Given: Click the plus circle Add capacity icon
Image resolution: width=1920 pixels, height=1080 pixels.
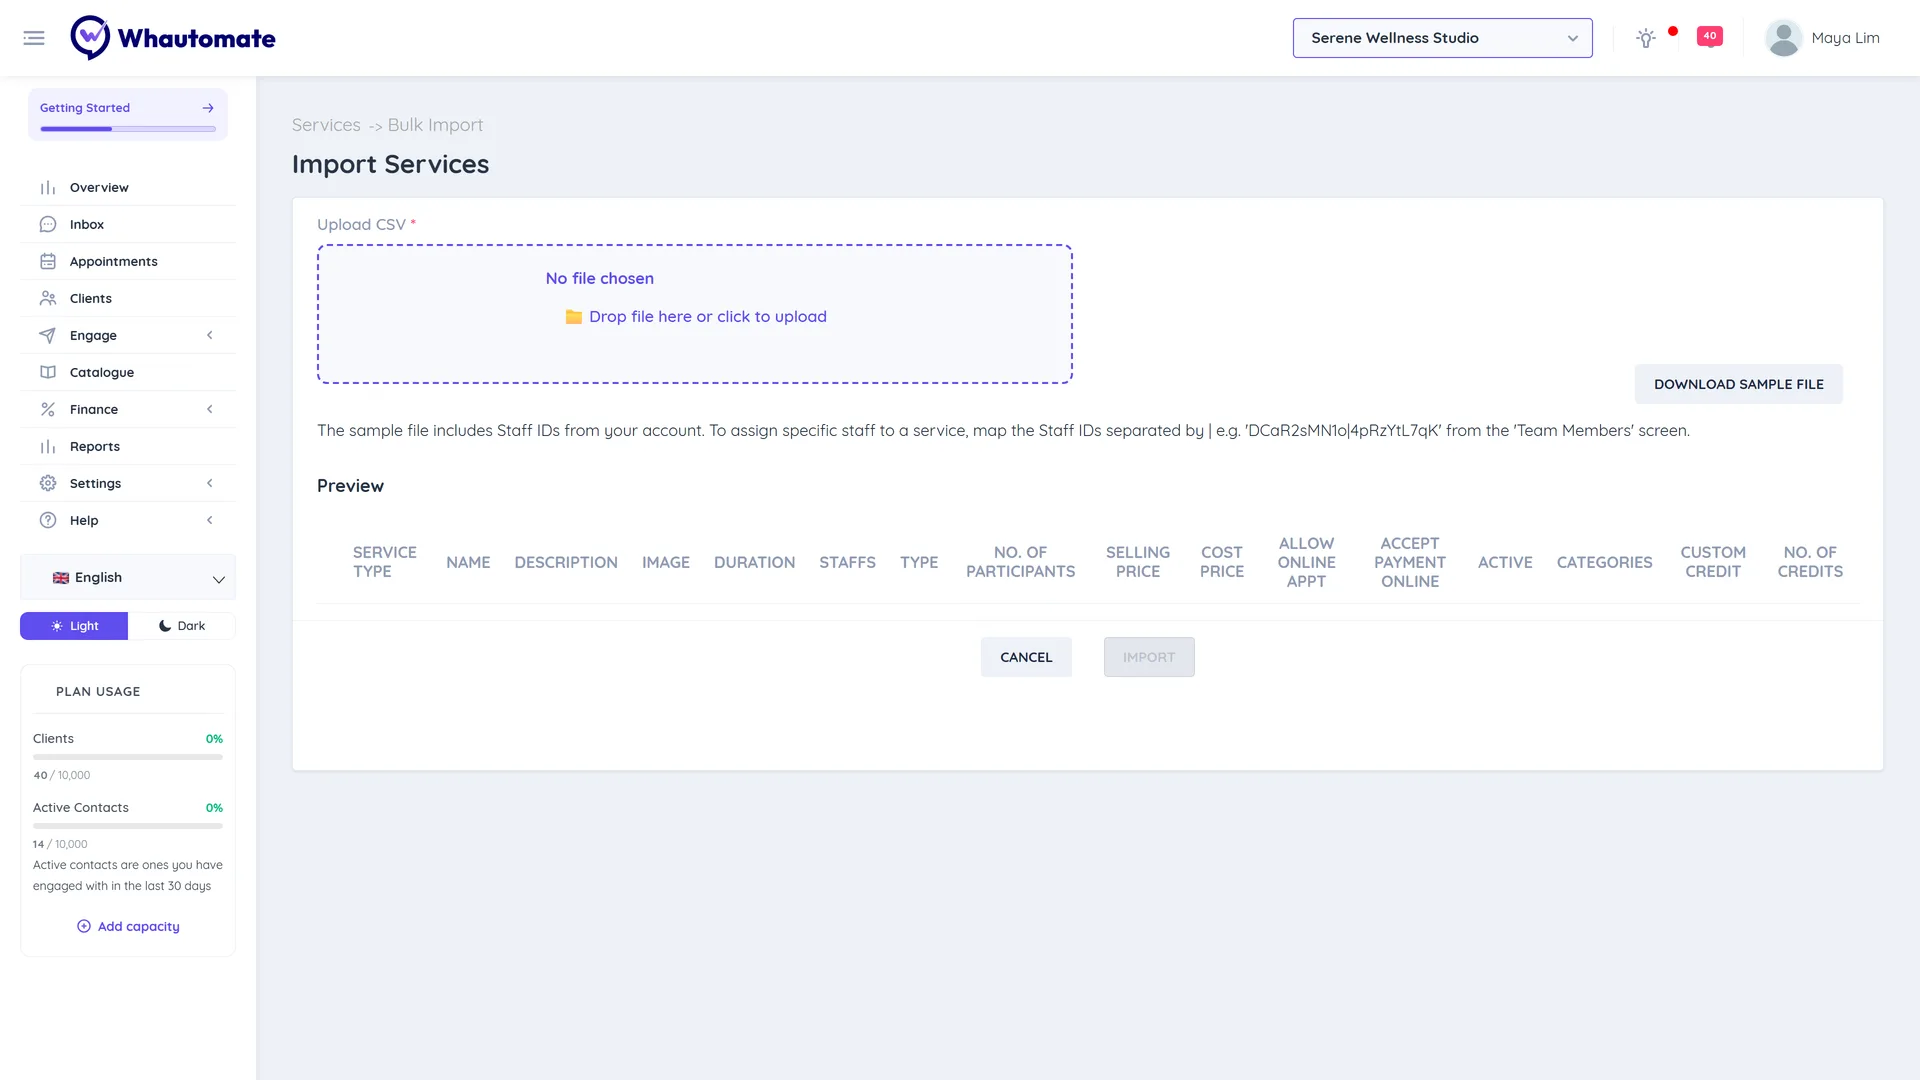Looking at the screenshot, I should pos(84,927).
